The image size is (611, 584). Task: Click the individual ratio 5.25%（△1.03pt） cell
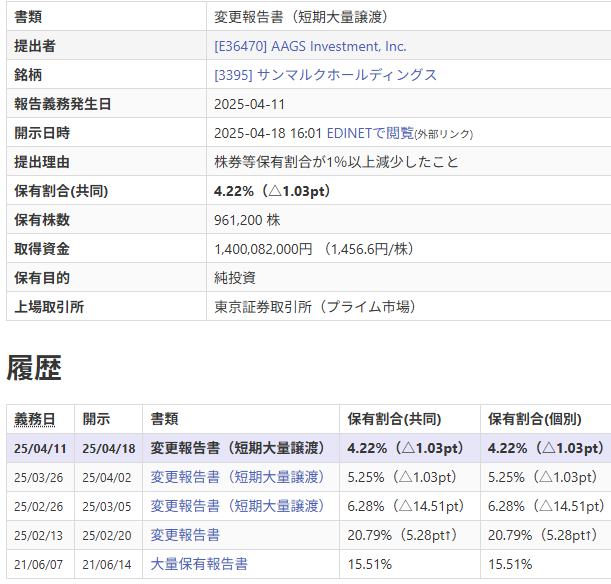point(542,477)
